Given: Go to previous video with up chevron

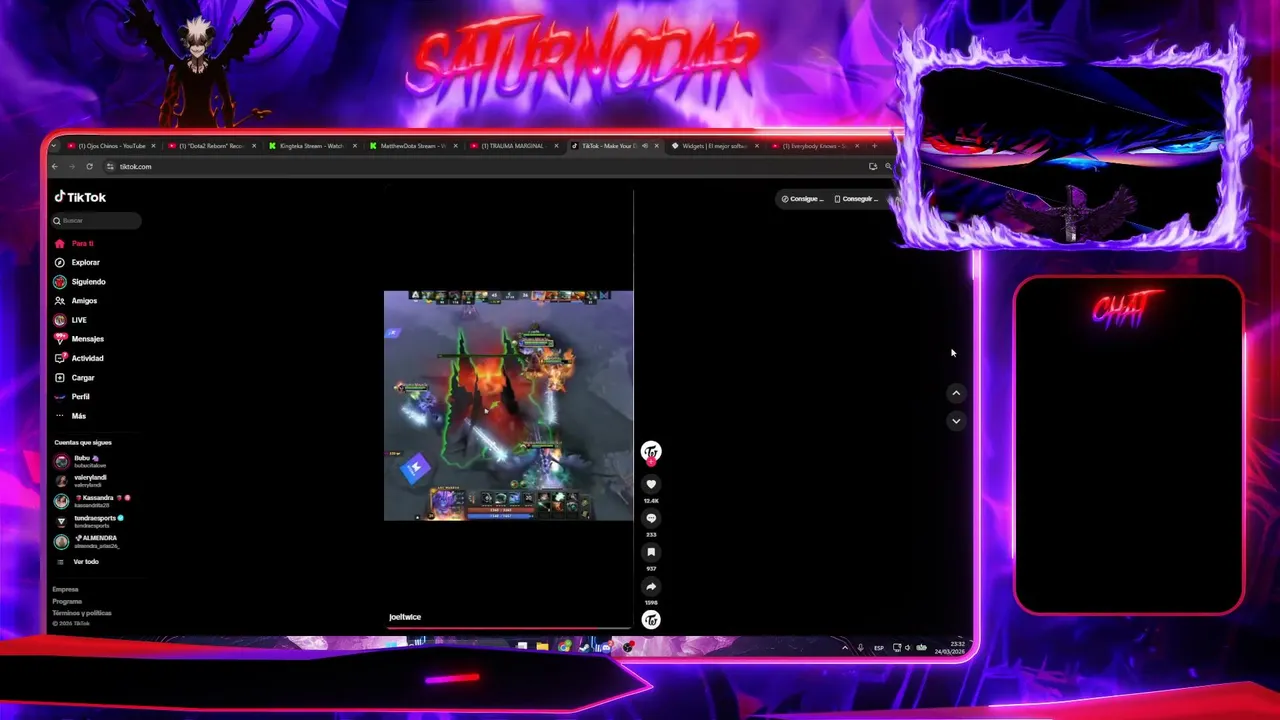Looking at the screenshot, I should (956, 393).
